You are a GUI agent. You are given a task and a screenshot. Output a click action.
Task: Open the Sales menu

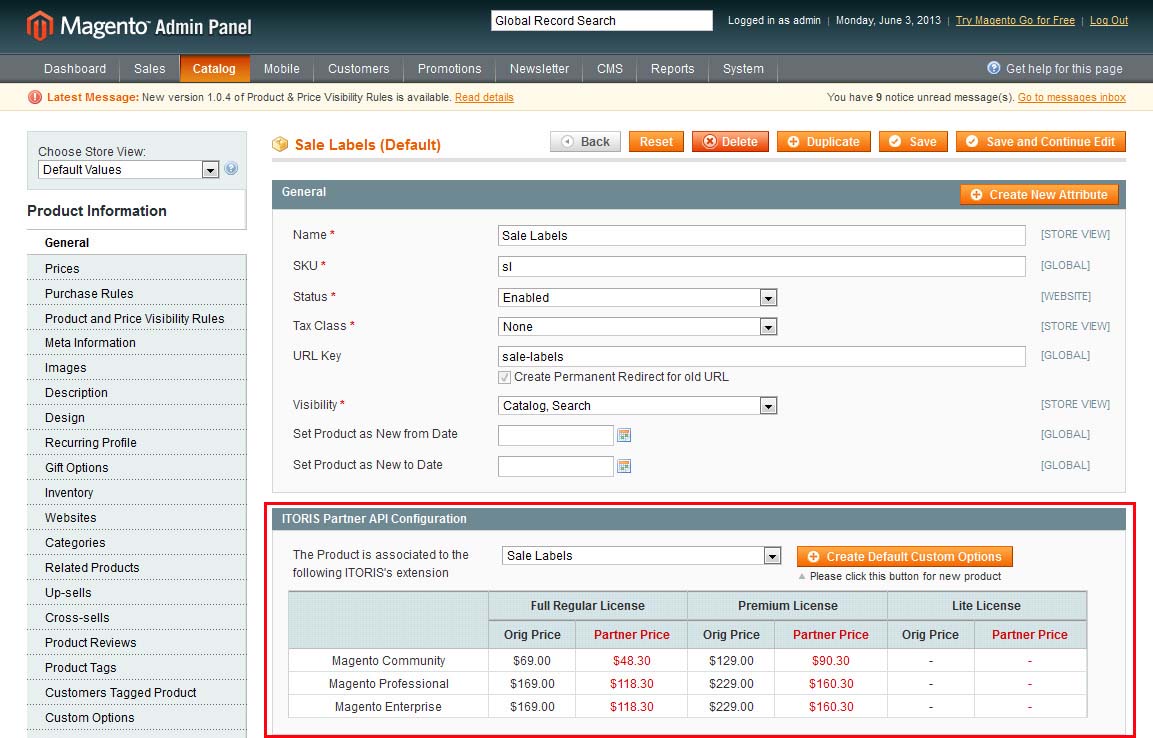[149, 68]
